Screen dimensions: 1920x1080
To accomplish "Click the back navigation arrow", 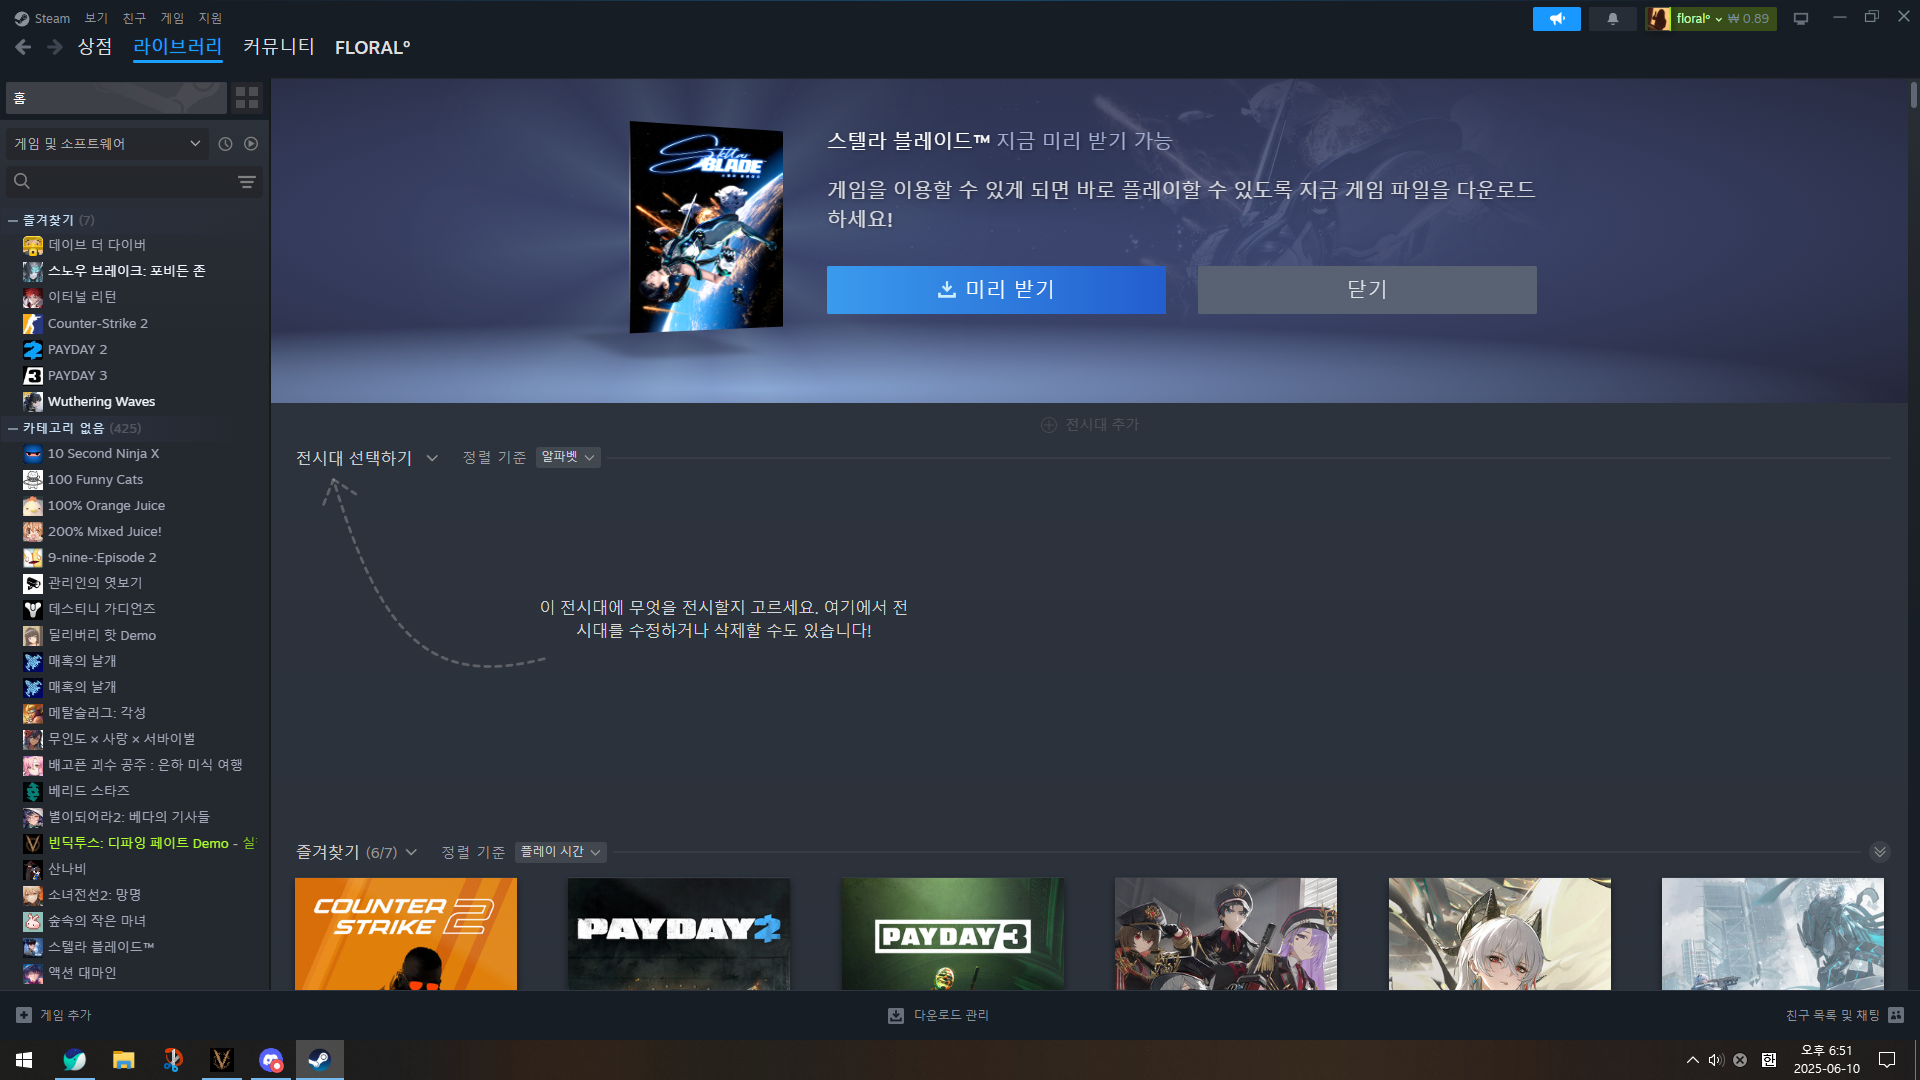I will [23, 47].
